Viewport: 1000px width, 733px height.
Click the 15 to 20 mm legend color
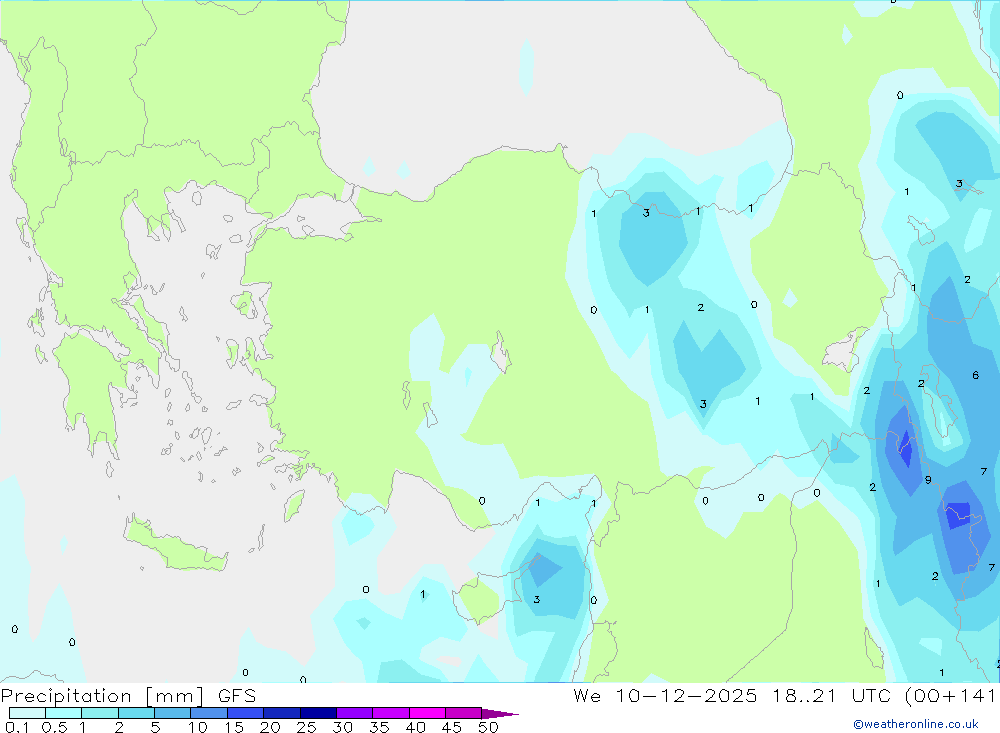246,713
